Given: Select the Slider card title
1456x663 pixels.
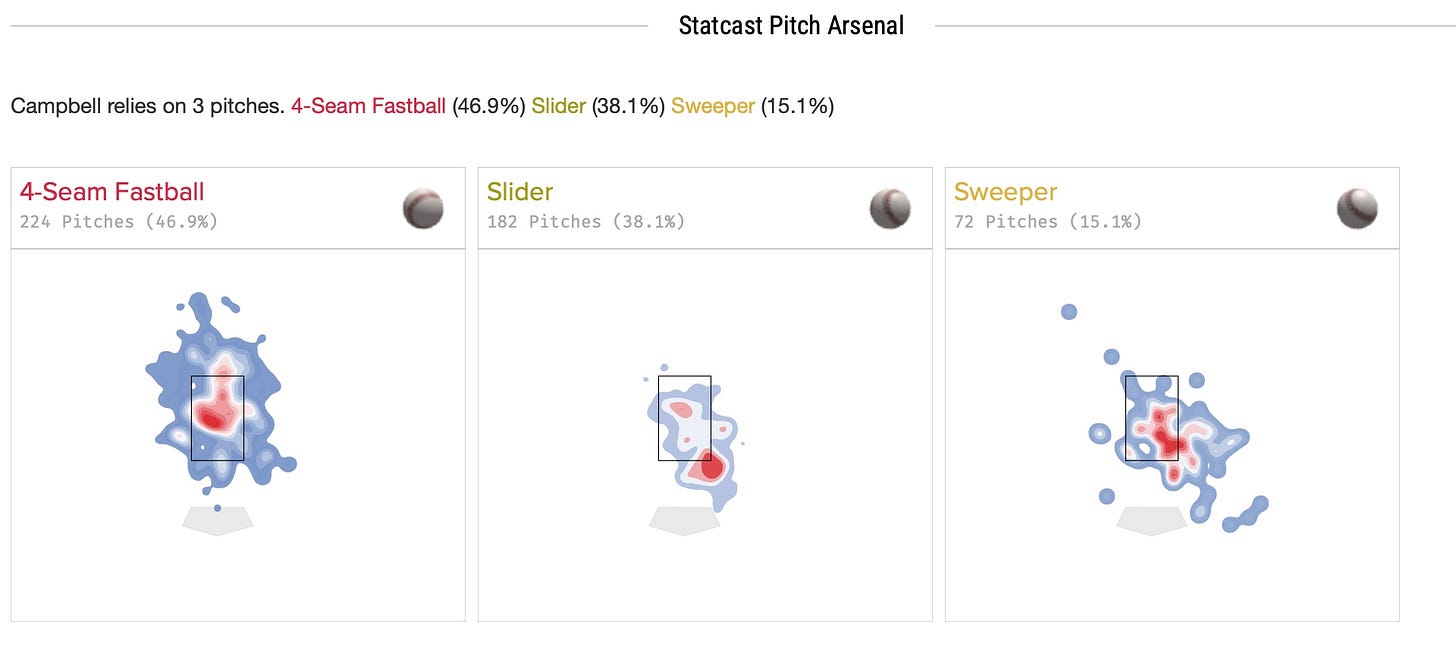Looking at the screenshot, I should (520, 192).
